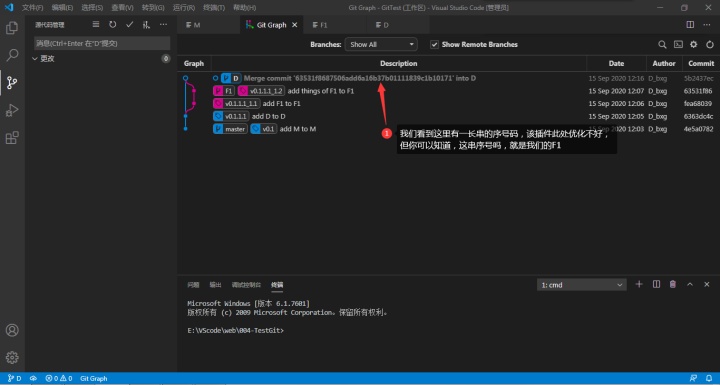Screen dimensions: 720x385
Task: Open the 终端(T) menu
Action: point(214,7)
